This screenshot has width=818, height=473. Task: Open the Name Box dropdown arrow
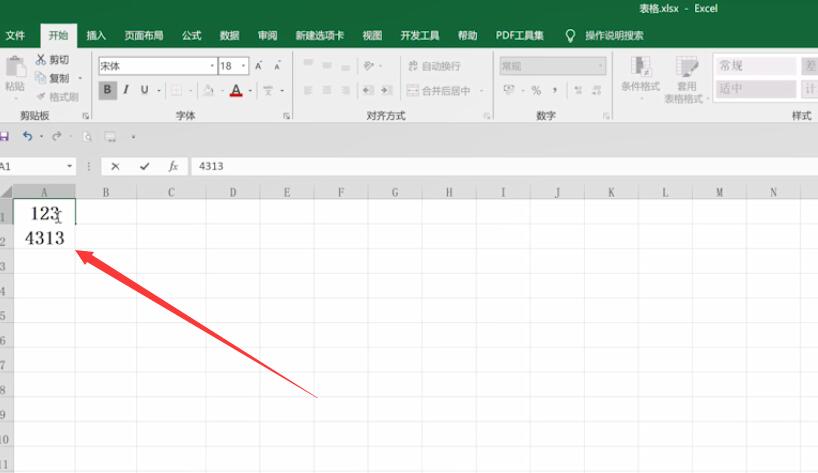click(69, 166)
